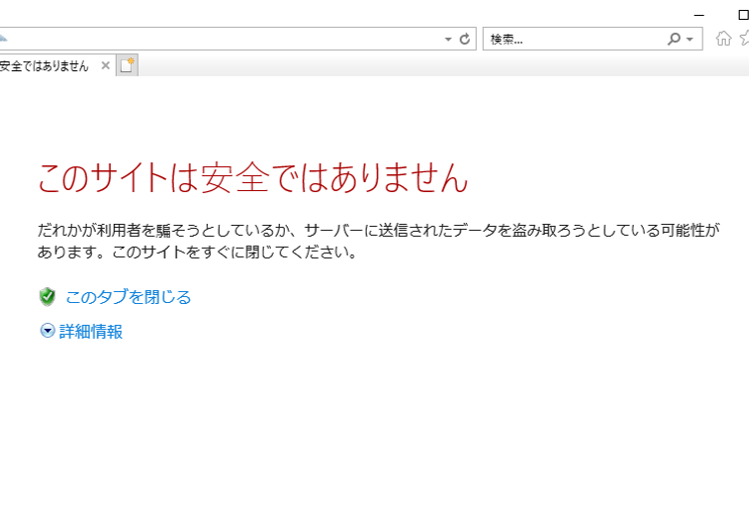This screenshot has width=749, height=523.
Task: Click the refresh page icon
Action: click(465, 39)
